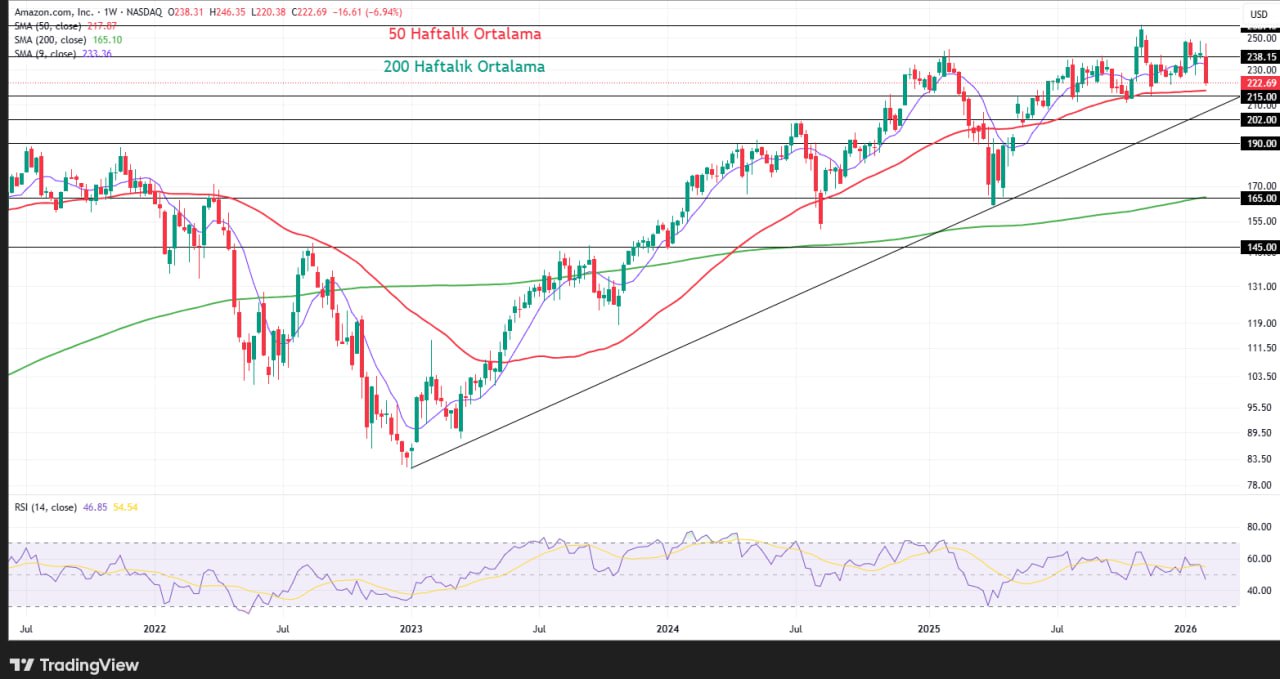This screenshot has height=679, width=1280.
Task: Click the 2023 label on time axis
Action: point(411,629)
